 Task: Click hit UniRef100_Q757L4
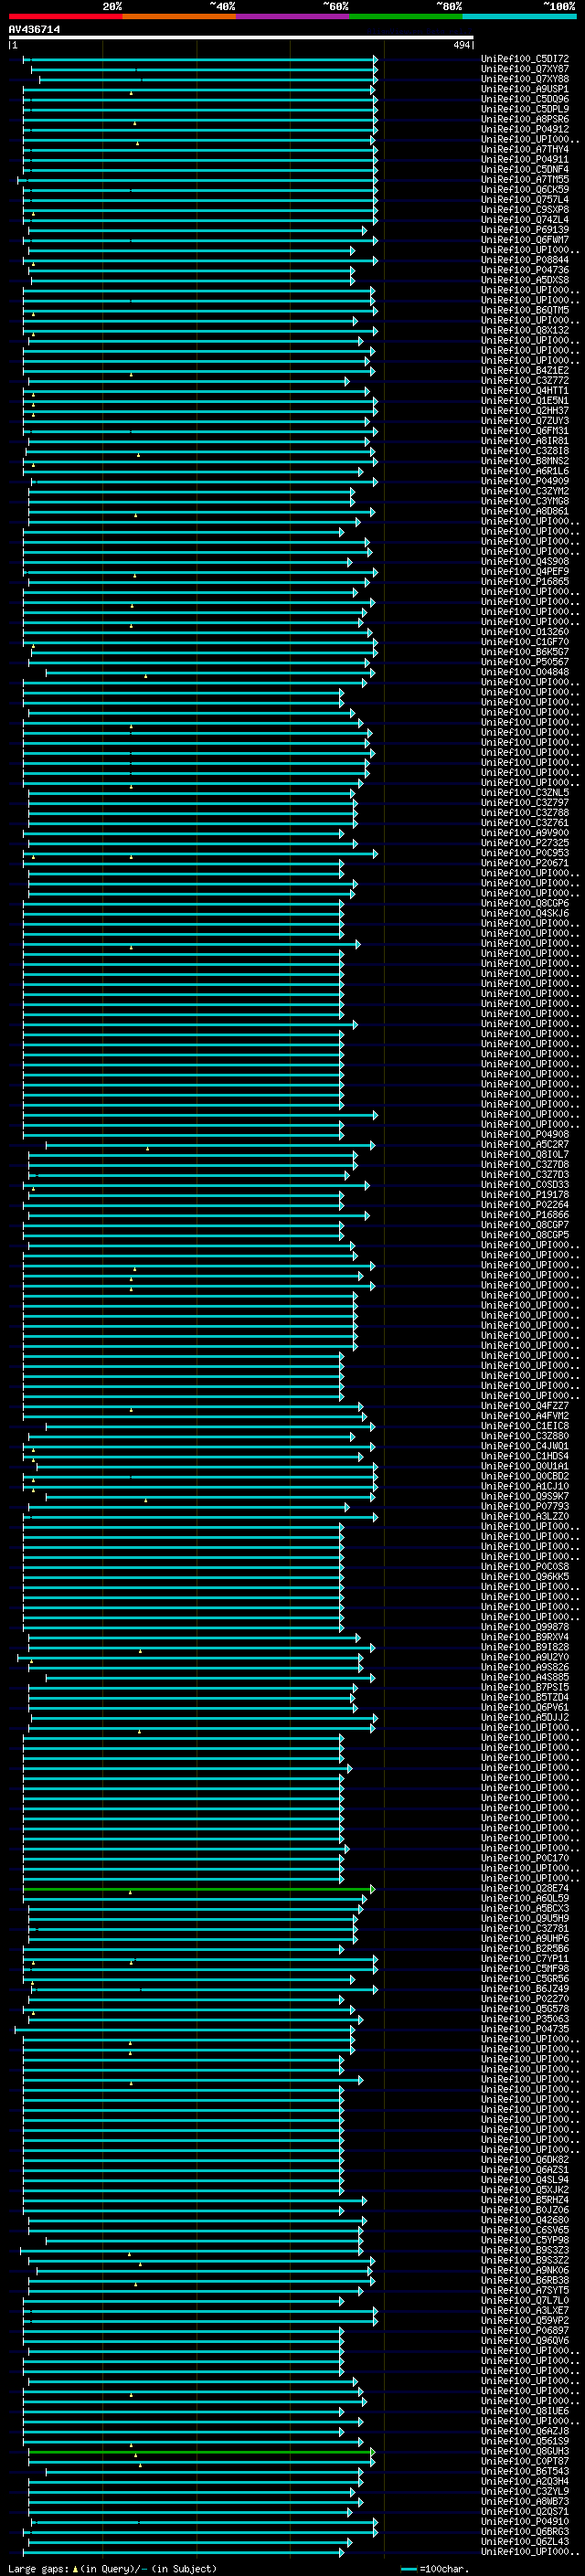525,199
